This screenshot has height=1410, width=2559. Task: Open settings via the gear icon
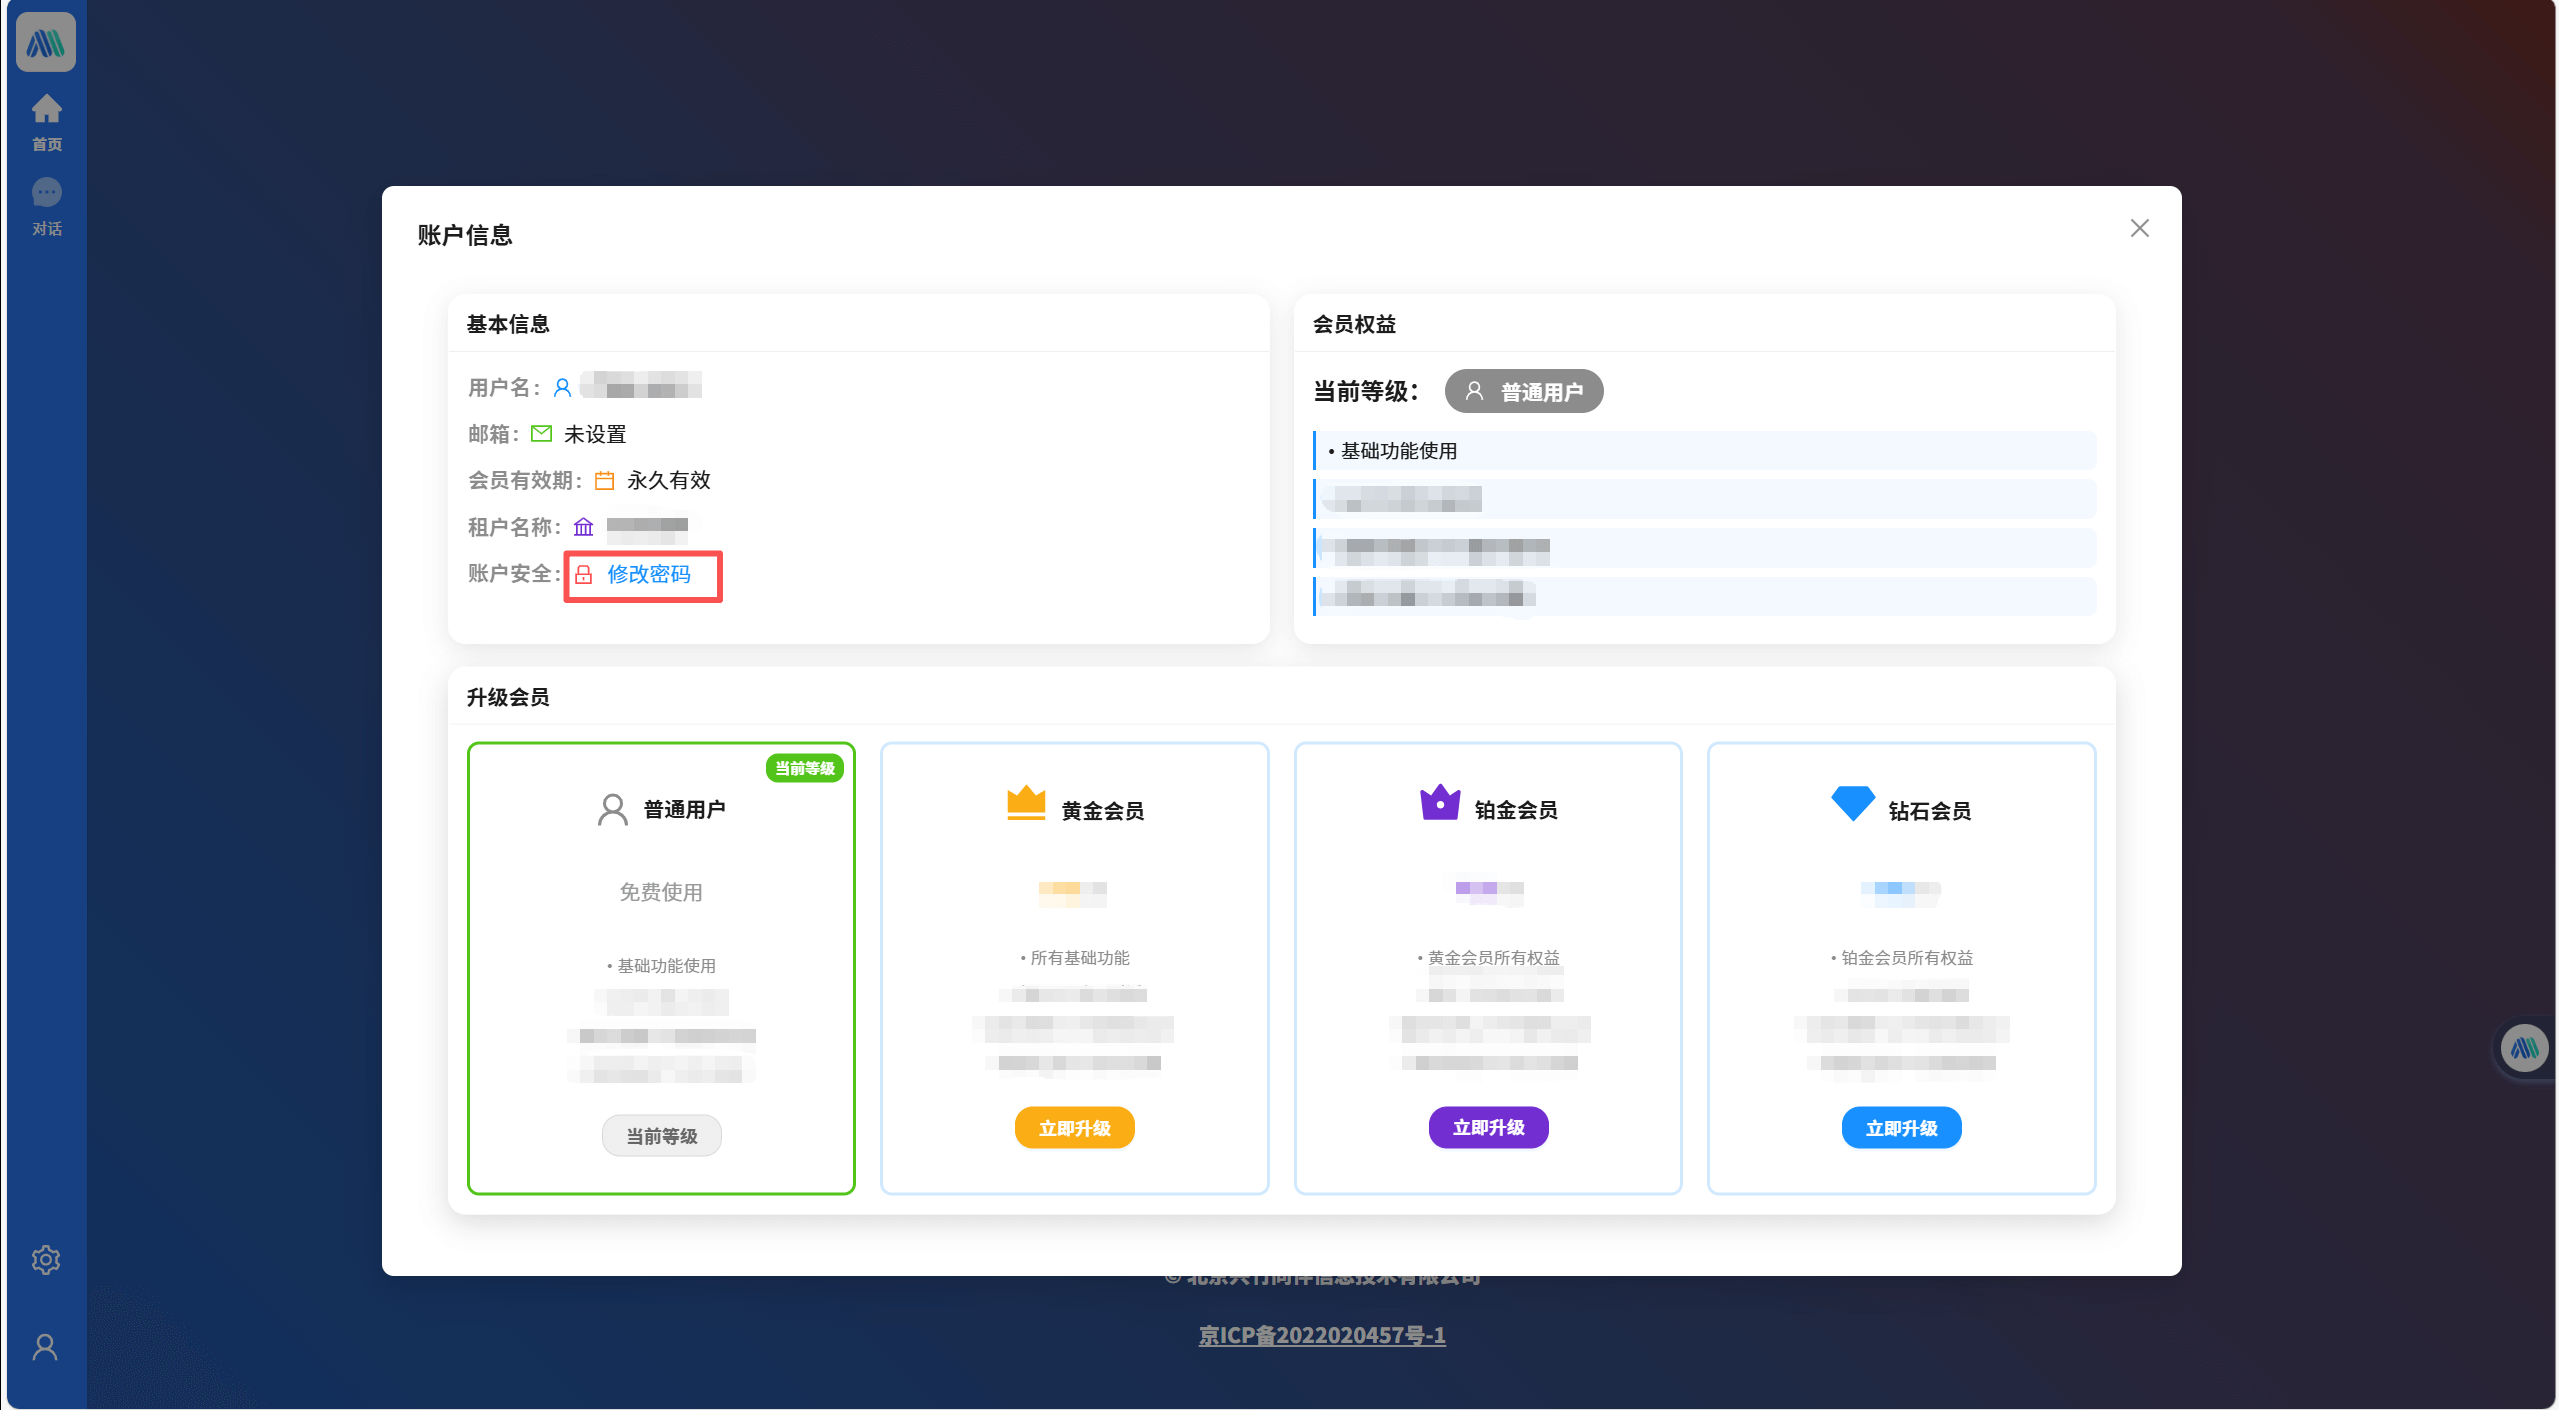pyautogui.click(x=46, y=1259)
